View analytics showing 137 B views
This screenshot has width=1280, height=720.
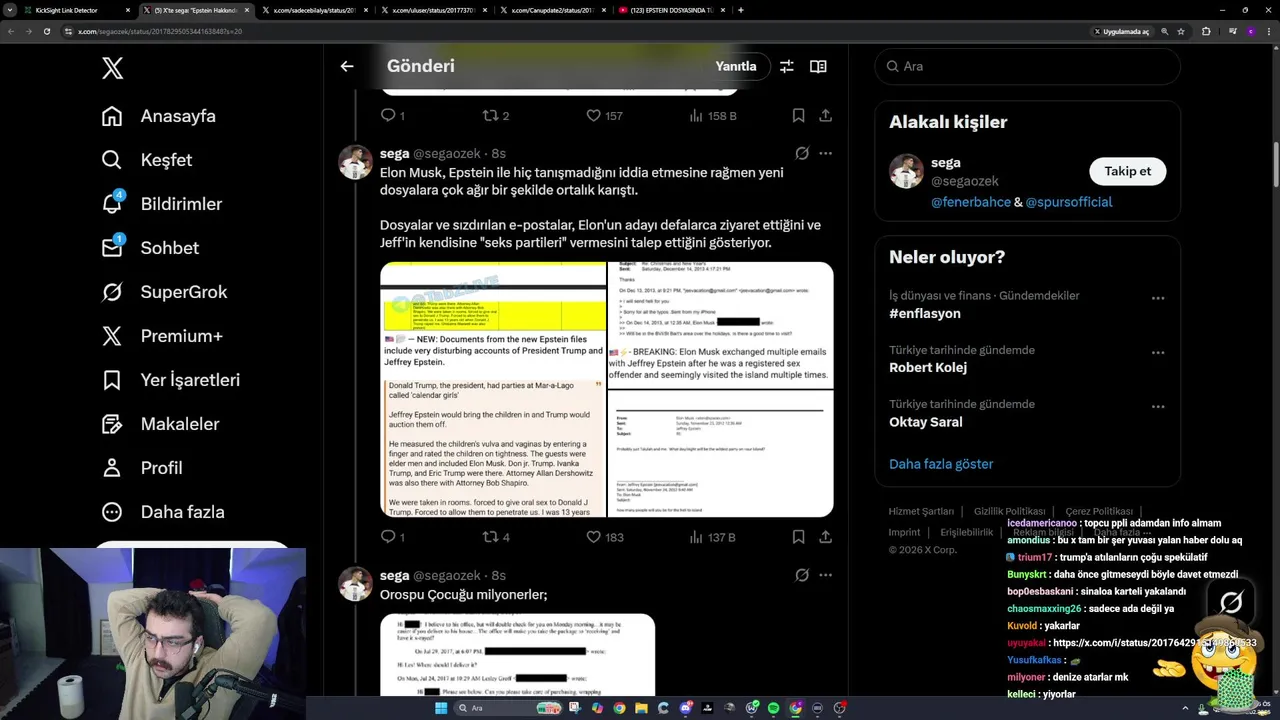coord(713,537)
